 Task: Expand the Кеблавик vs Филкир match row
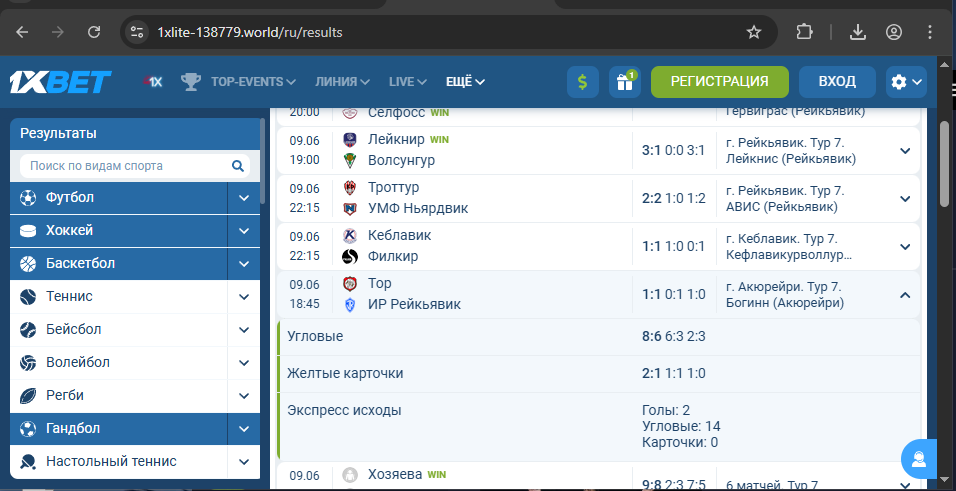click(905, 246)
